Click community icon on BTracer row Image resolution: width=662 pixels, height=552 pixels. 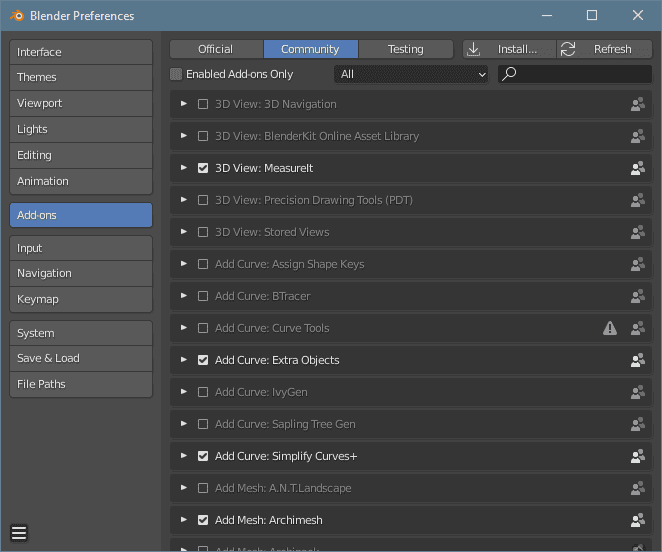pos(638,296)
